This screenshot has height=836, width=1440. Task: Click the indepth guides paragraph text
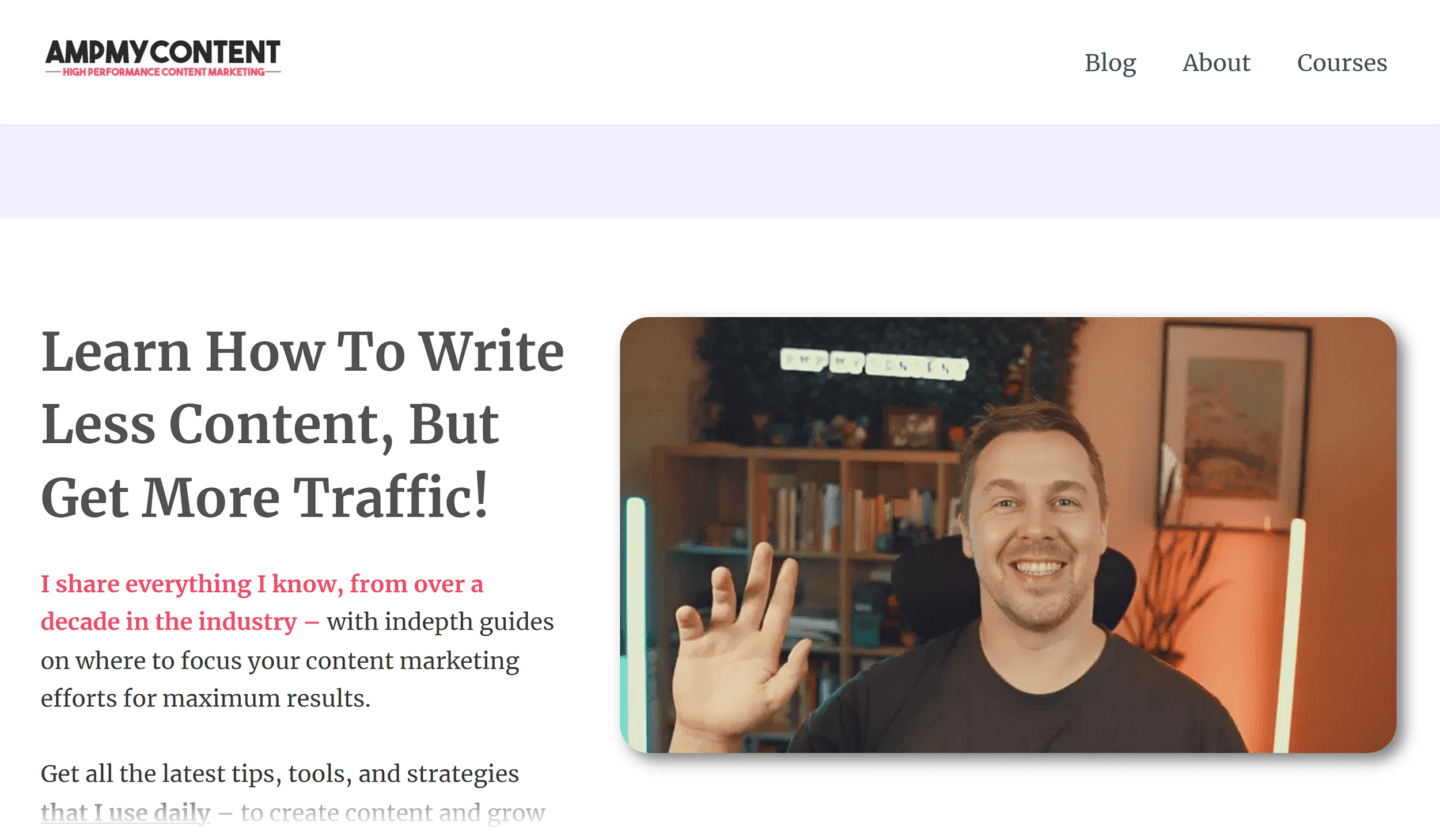(297, 660)
